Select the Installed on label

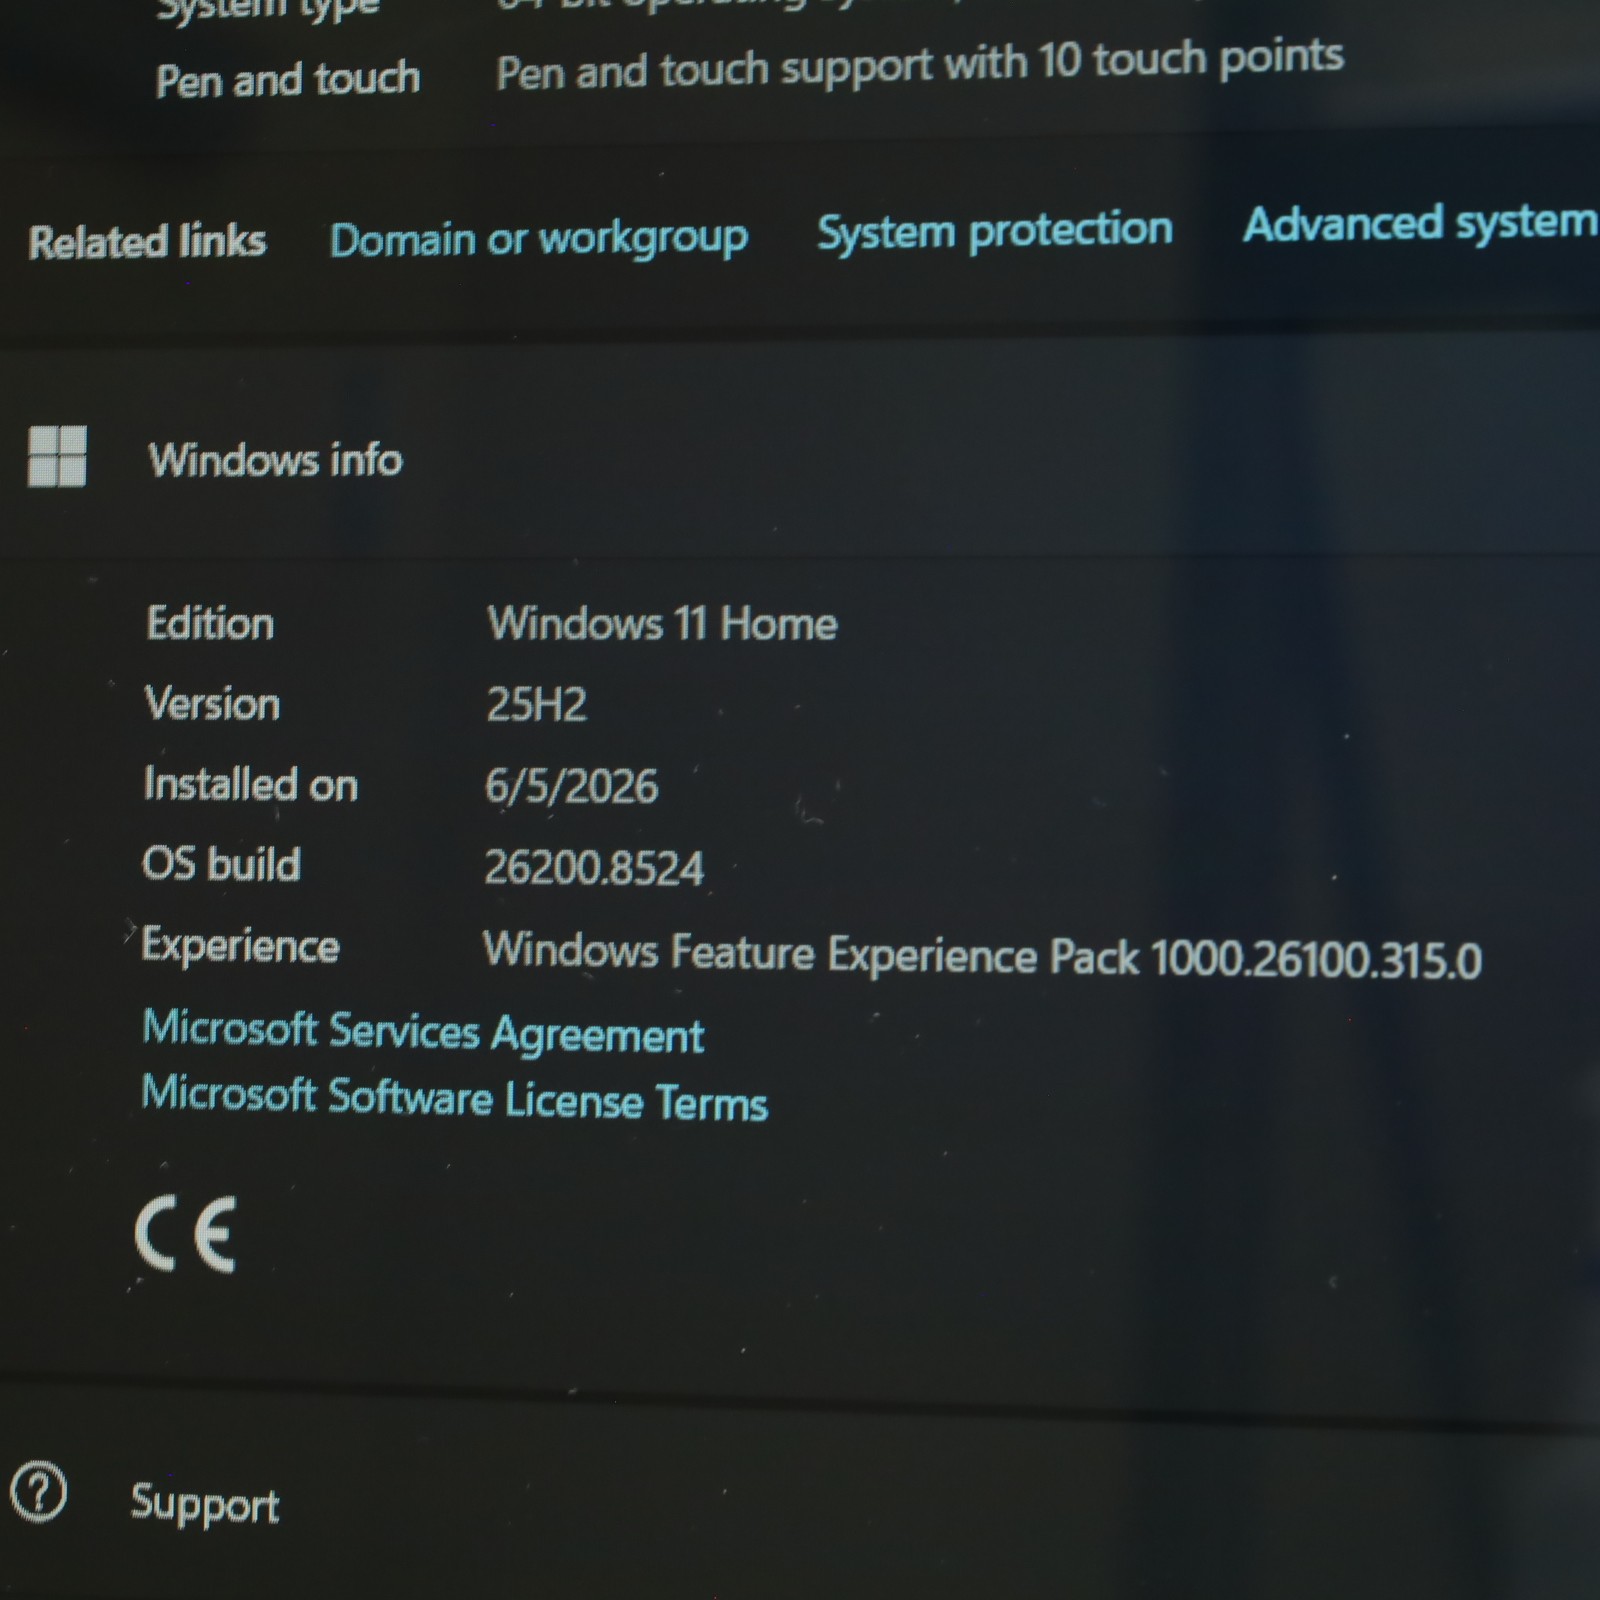251,784
